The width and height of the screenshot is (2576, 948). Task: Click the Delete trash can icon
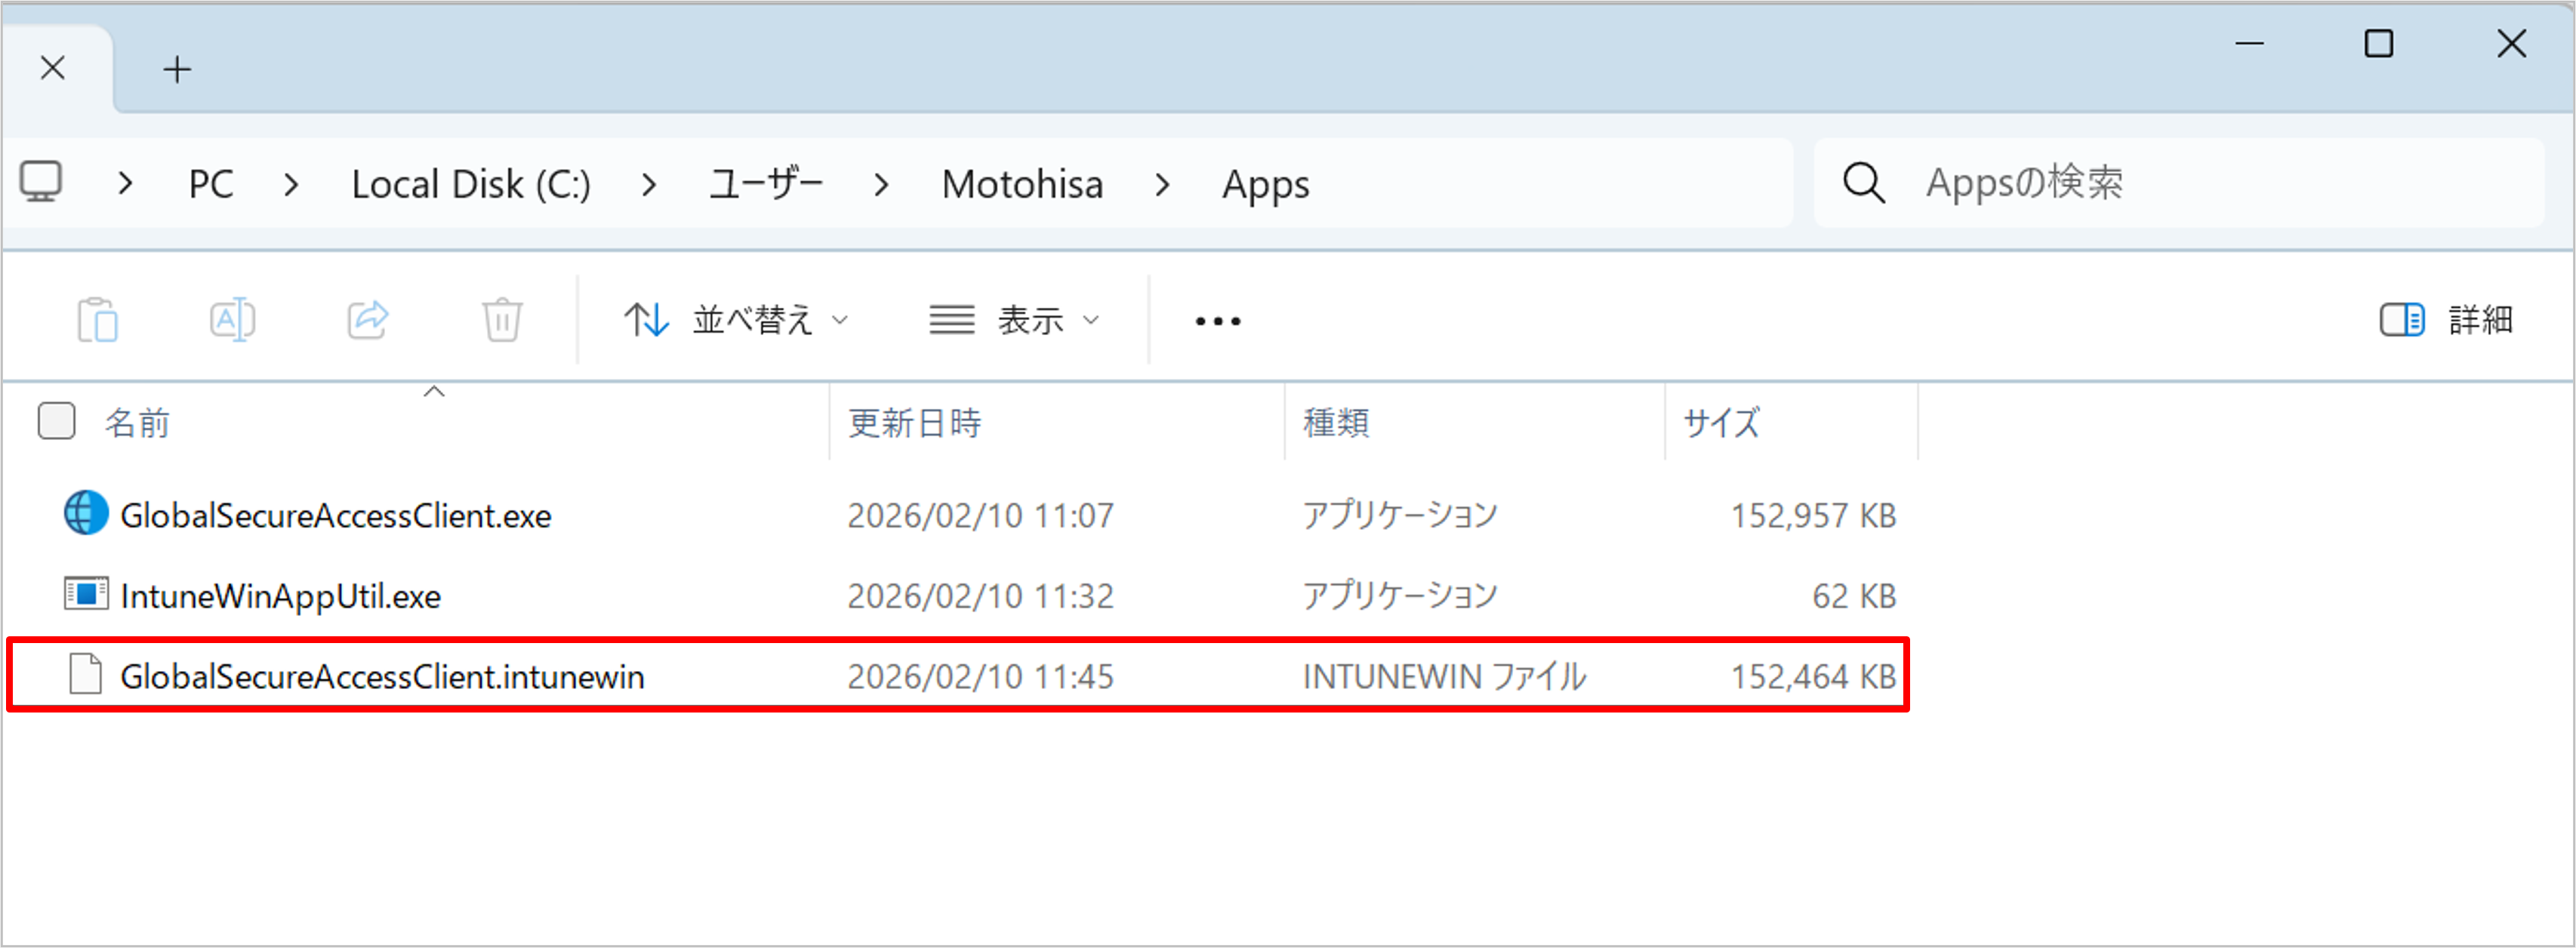coord(502,320)
